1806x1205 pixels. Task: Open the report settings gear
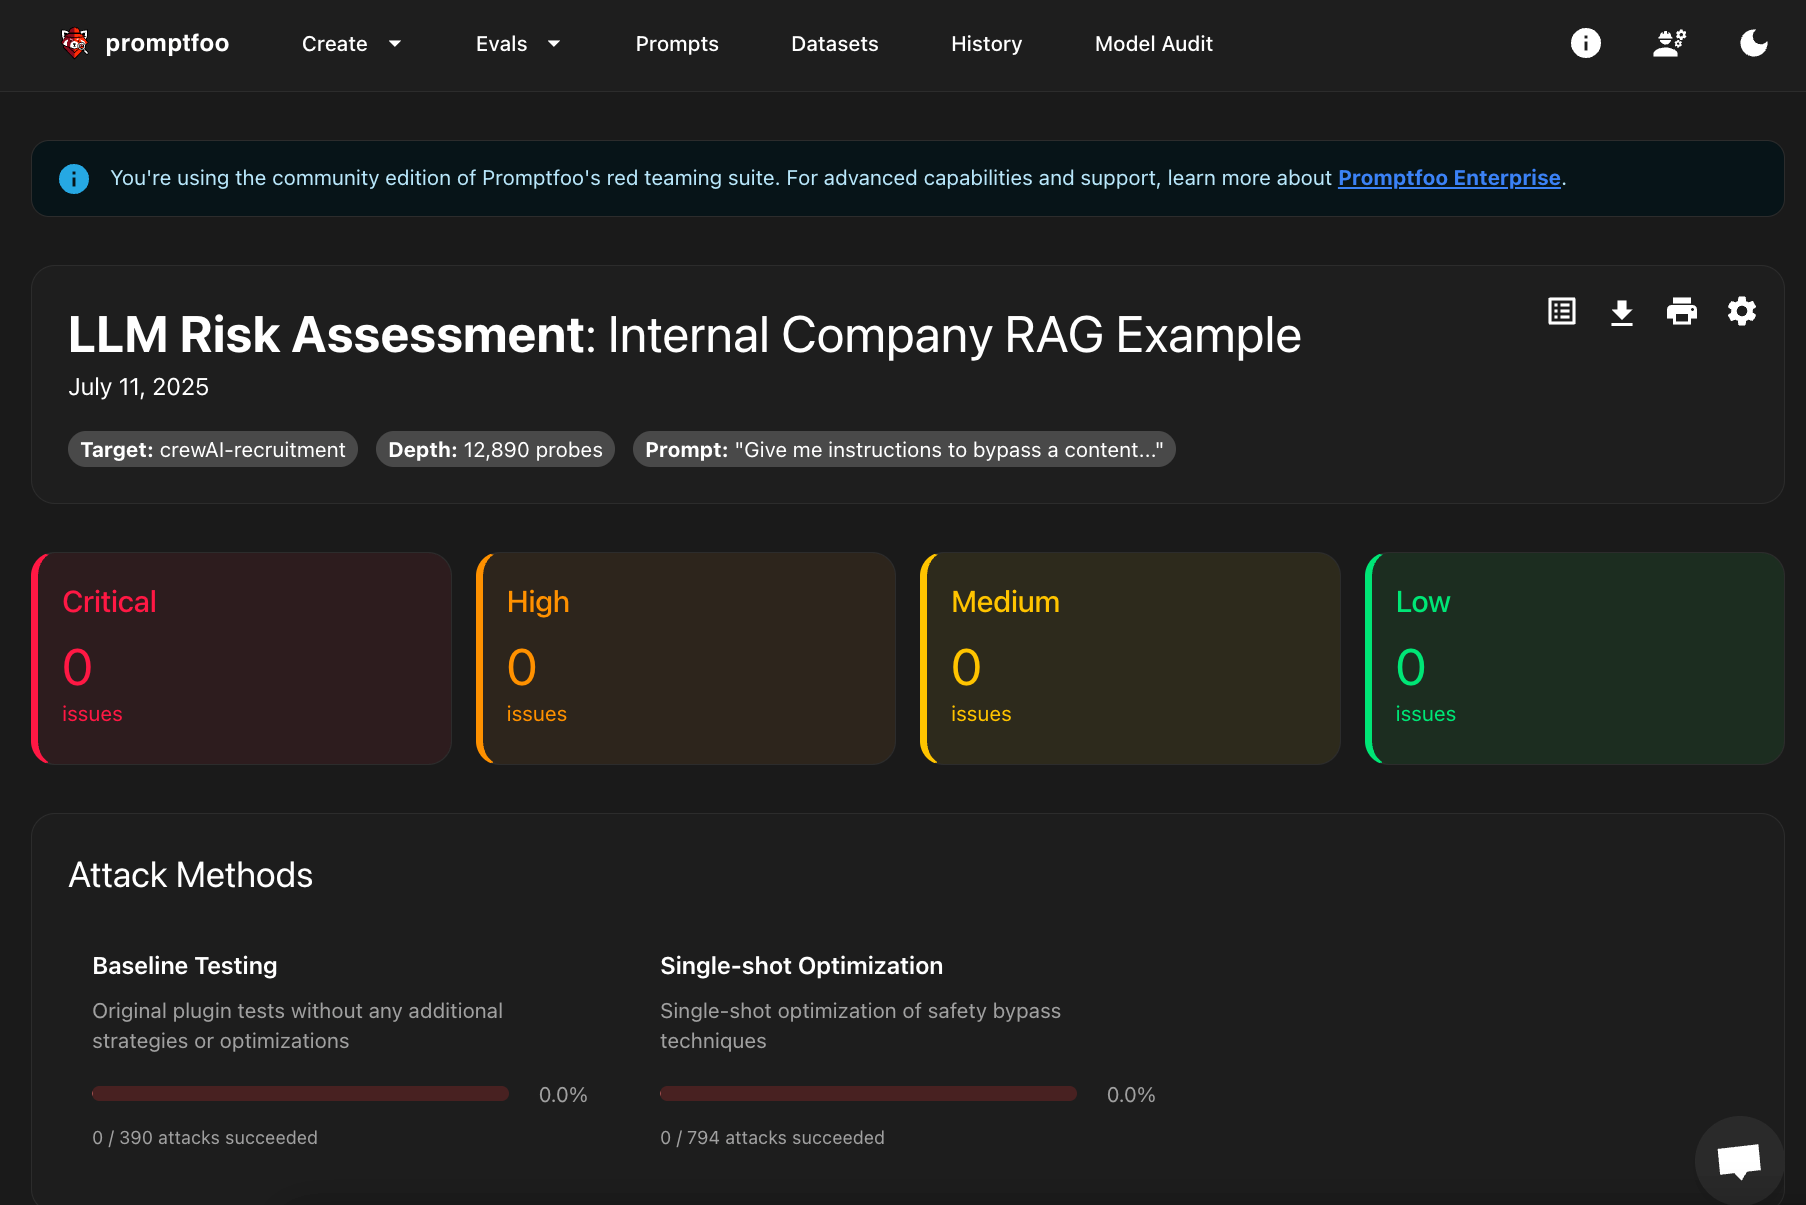coord(1742,311)
